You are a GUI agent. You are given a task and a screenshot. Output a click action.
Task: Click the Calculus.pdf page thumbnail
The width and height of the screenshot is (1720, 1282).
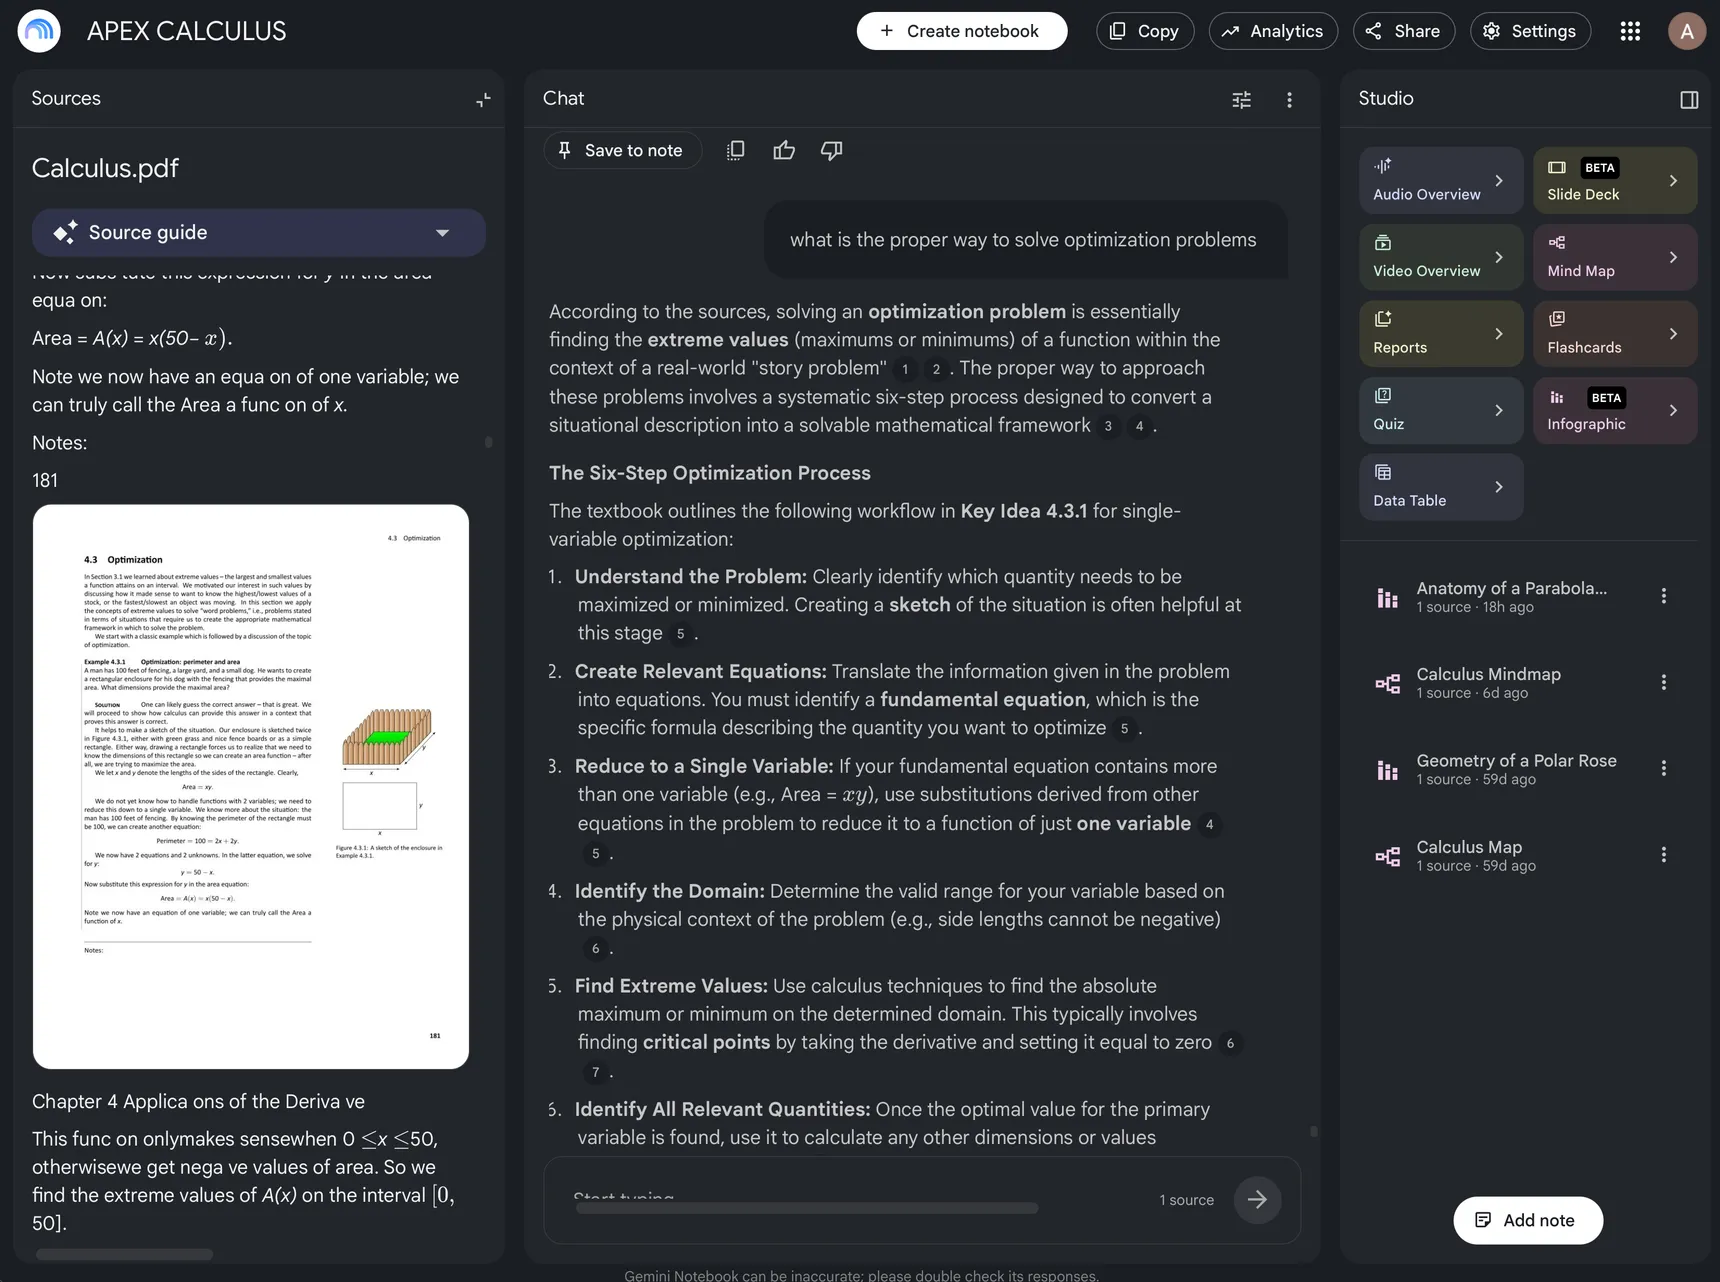pyautogui.click(x=251, y=786)
